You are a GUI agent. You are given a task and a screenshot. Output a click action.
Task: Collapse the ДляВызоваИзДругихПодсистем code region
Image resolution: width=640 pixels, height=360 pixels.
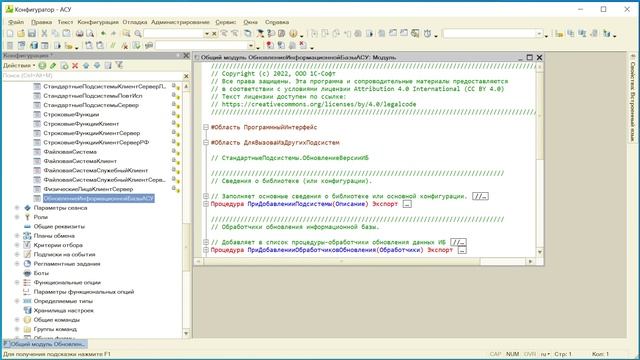click(x=206, y=142)
